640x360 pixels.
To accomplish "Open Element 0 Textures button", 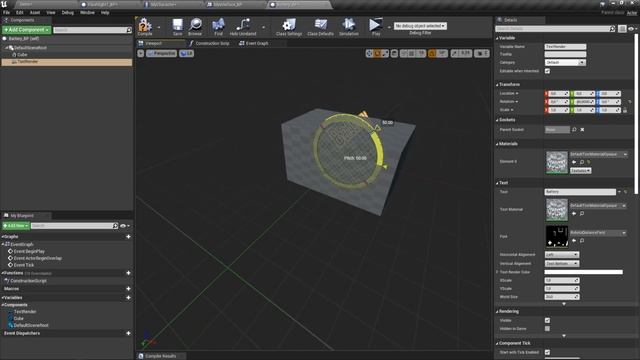I will click(x=580, y=171).
